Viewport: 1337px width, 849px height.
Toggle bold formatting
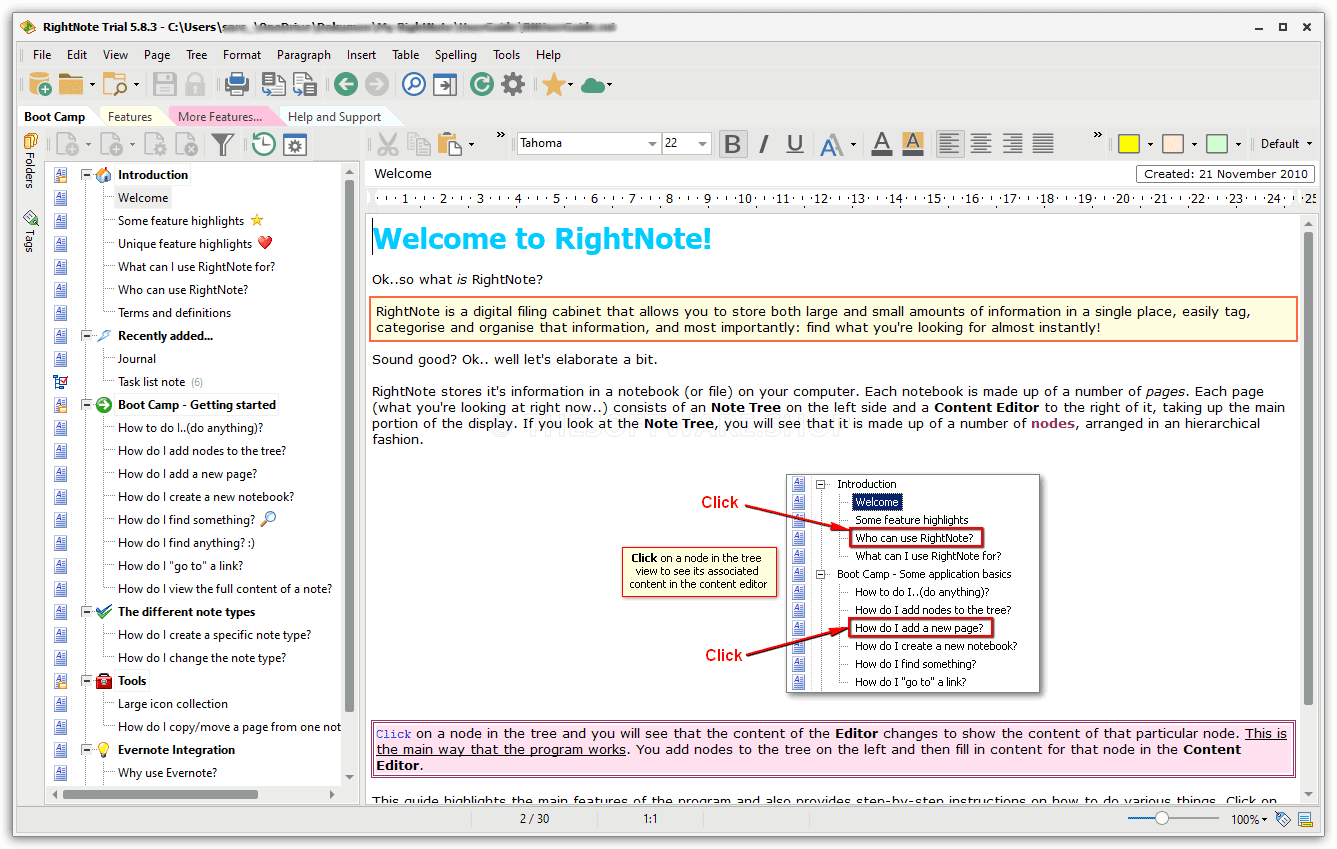coord(733,144)
